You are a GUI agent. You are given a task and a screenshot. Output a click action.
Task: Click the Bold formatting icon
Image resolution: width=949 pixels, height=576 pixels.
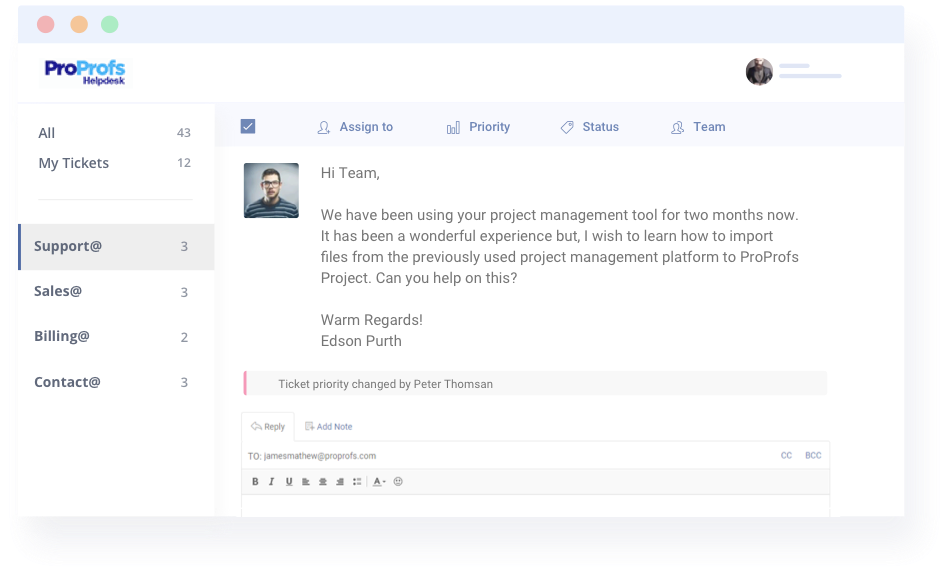pos(255,482)
